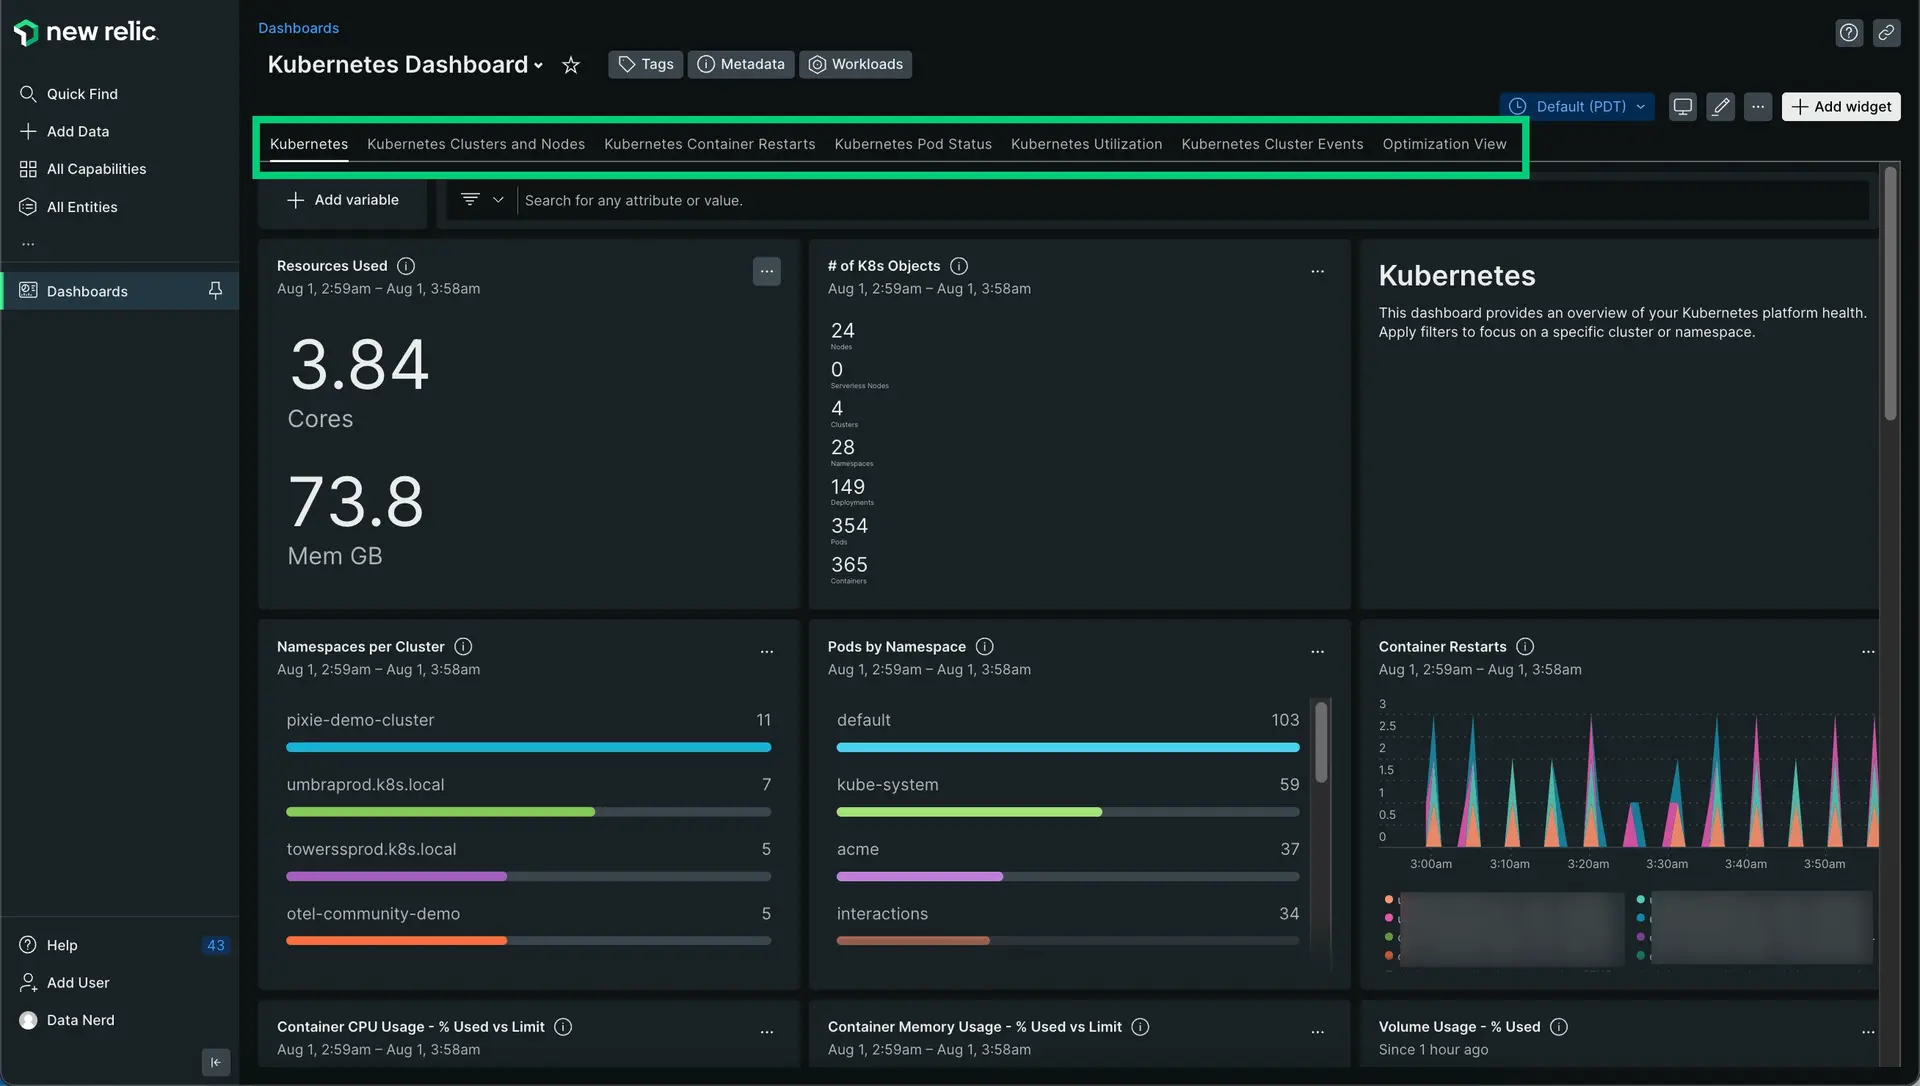This screenshot has height=1086, width=1920.
Task: Open the help question mark icon
Action: pos(1849,33)
